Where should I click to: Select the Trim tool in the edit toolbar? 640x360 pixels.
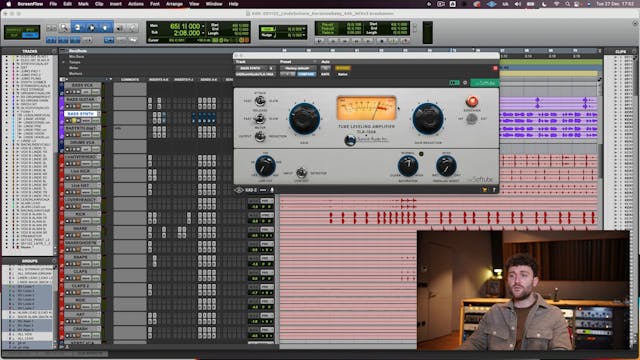click(x=78, y=28)
